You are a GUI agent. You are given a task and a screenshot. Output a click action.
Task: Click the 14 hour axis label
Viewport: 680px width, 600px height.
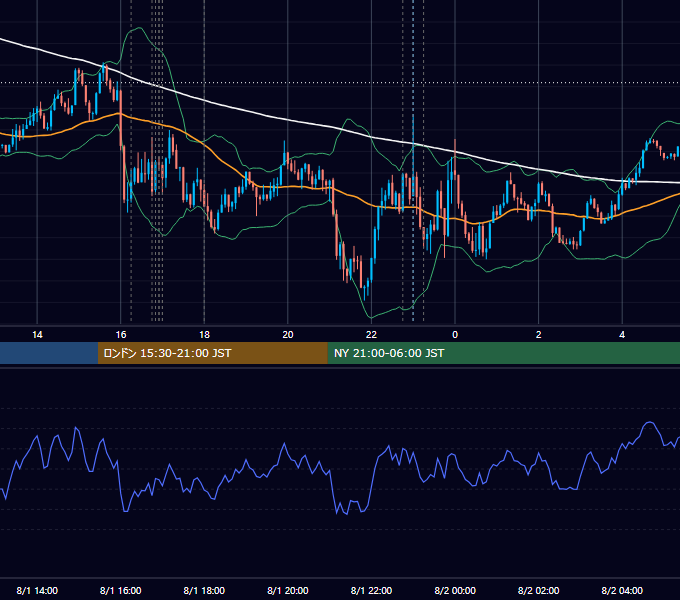37,335
